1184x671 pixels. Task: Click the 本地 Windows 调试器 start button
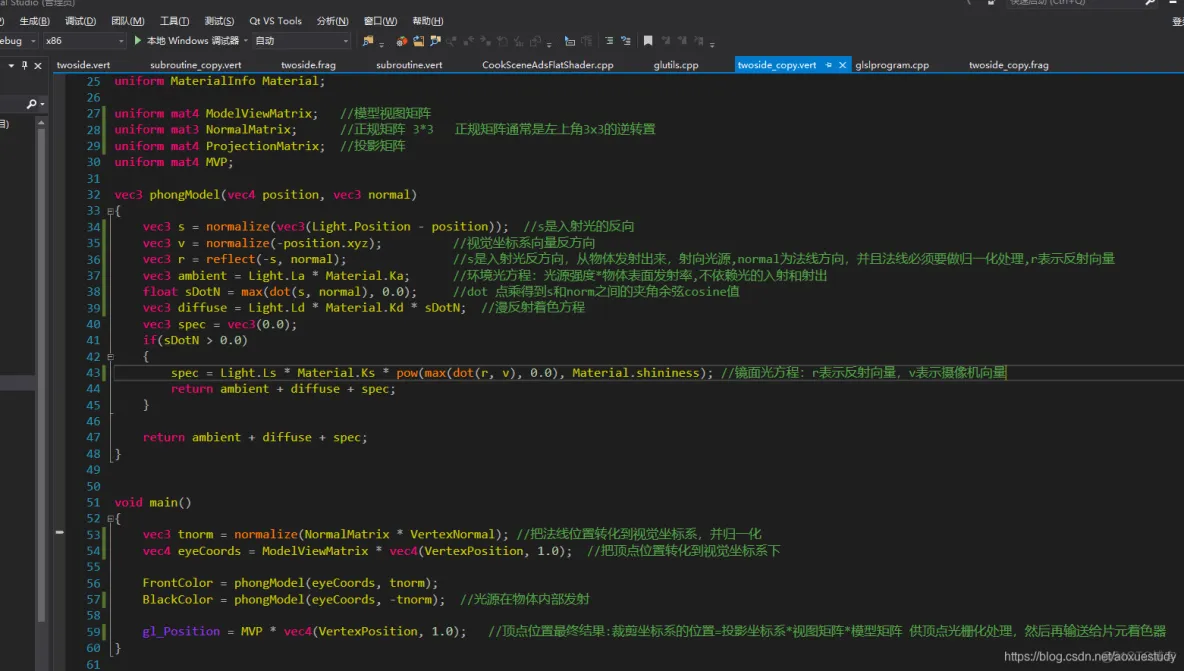click(x=187, y=41)
